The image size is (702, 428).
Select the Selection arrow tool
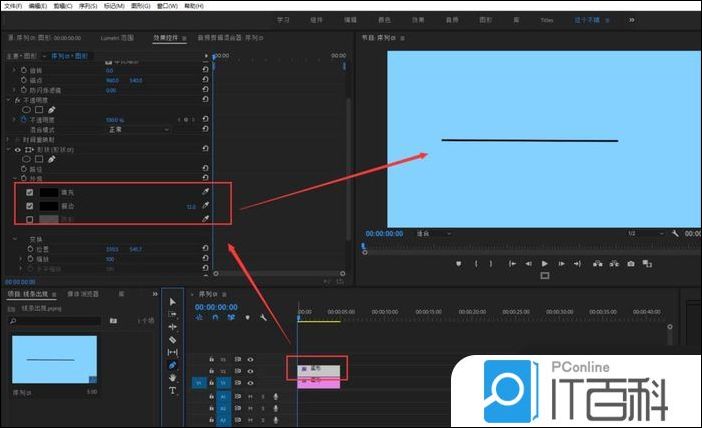point(172,301)
